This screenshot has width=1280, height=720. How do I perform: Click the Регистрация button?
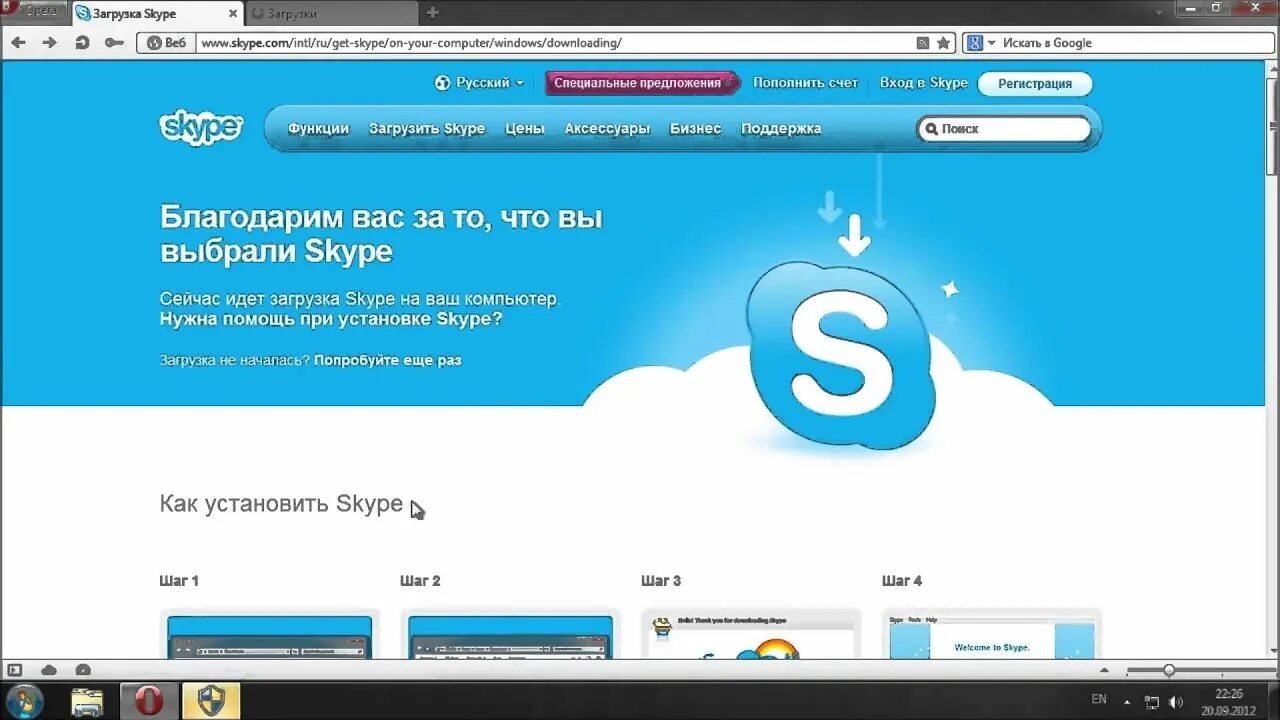[x=1035, y=84]
